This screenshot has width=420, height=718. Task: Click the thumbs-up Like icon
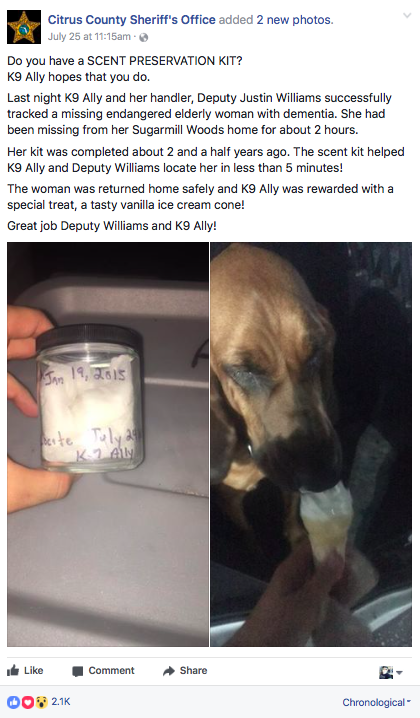tap(13, 671)
